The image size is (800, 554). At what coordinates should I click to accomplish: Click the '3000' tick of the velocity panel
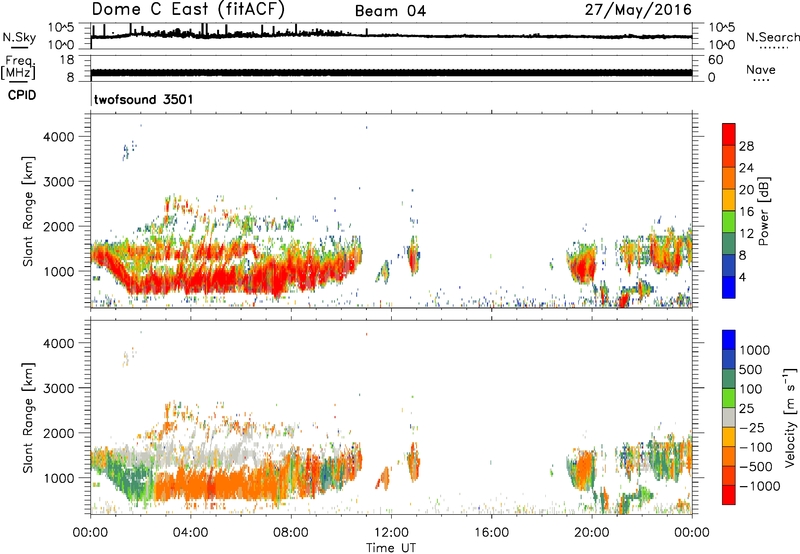(59, 388)
